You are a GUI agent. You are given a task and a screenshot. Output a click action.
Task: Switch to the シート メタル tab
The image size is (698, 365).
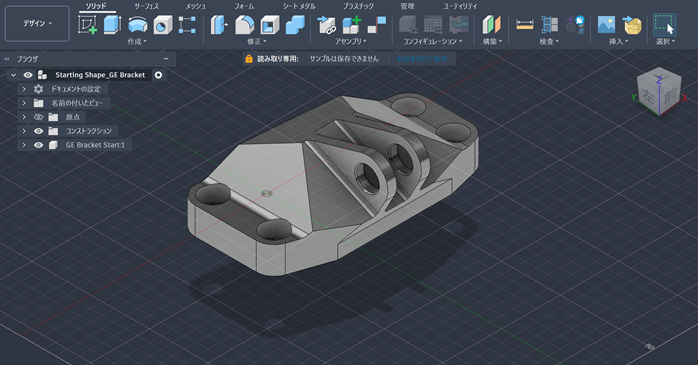coord(299,6)
